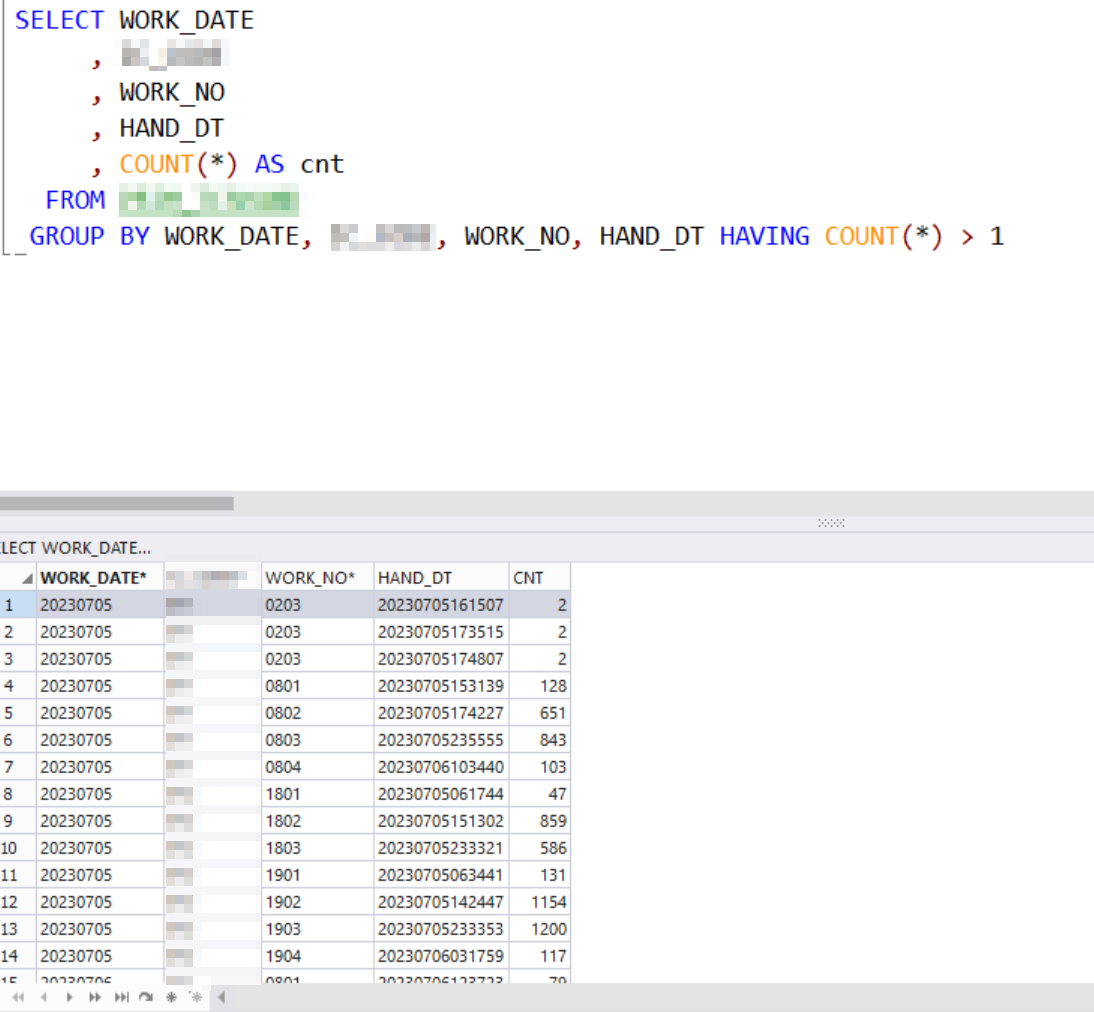Click the FROM keyword in the editor
The image size is (1094, 1012).
coord(75,200)
